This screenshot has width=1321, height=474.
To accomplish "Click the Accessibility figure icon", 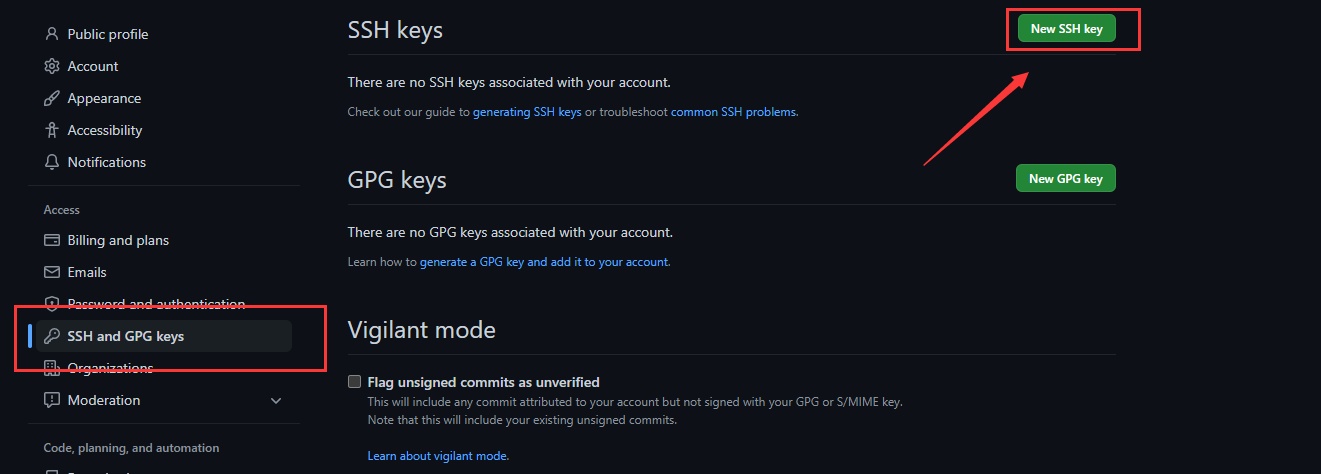I will (52, 130).
